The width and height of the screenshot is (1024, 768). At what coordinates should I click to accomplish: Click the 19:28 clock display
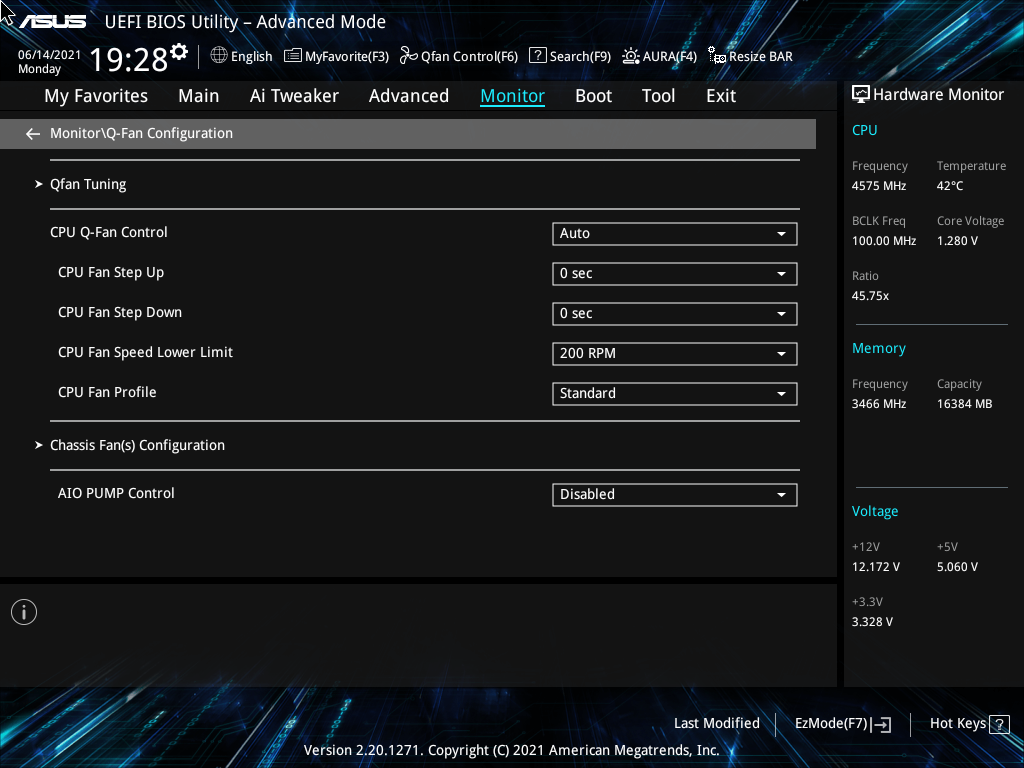tap(129, 59)
